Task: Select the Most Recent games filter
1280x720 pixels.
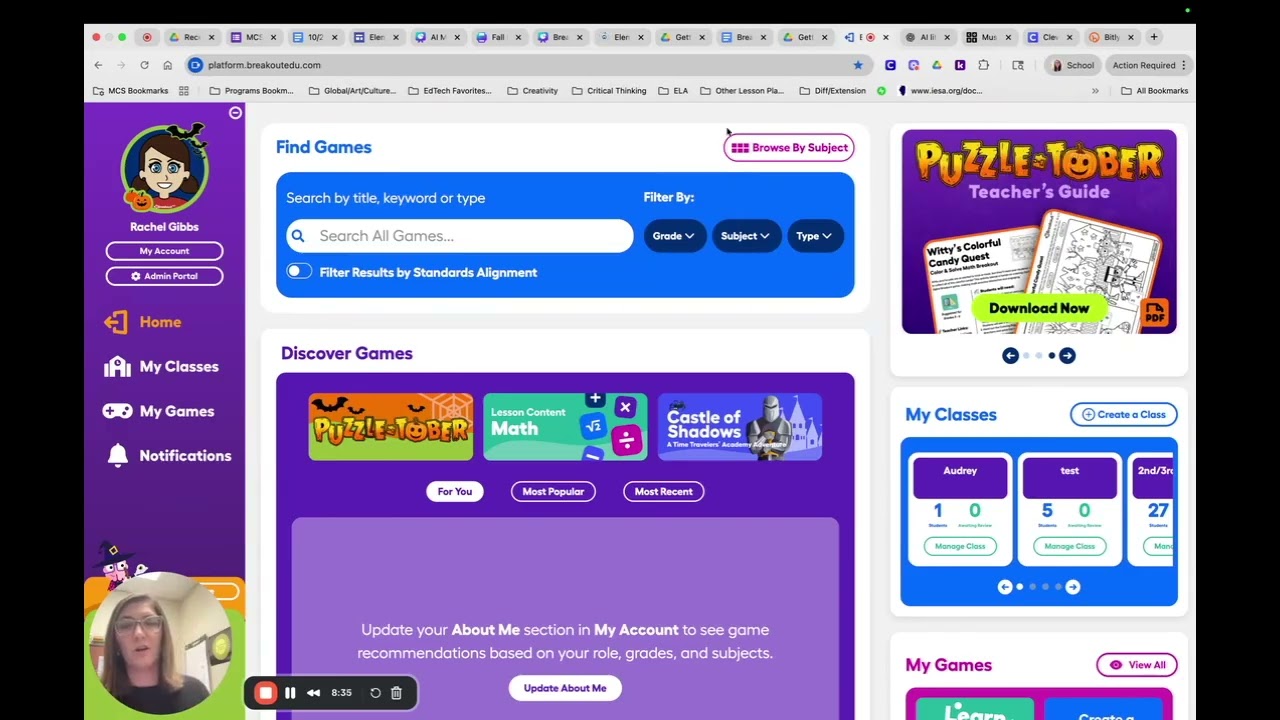Action: 663,492
